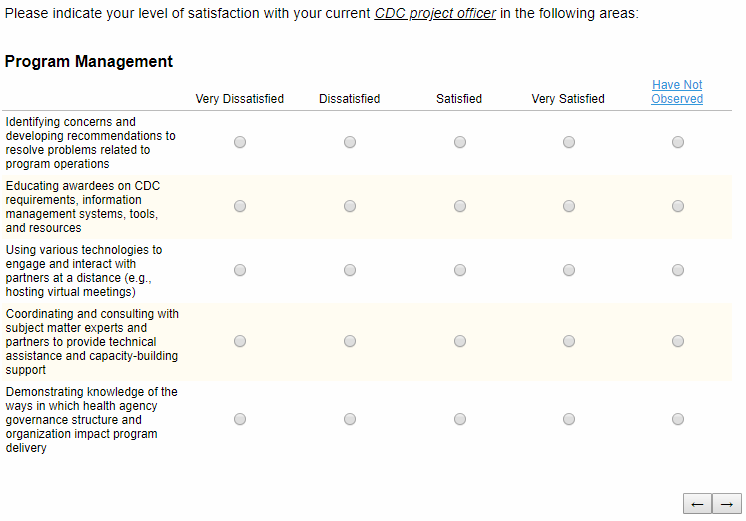Viewport: 746px width, 521px height.
Task: Choose Satisfied for using various technologies row
Action: pyautogui.click(x=460, y=271)
